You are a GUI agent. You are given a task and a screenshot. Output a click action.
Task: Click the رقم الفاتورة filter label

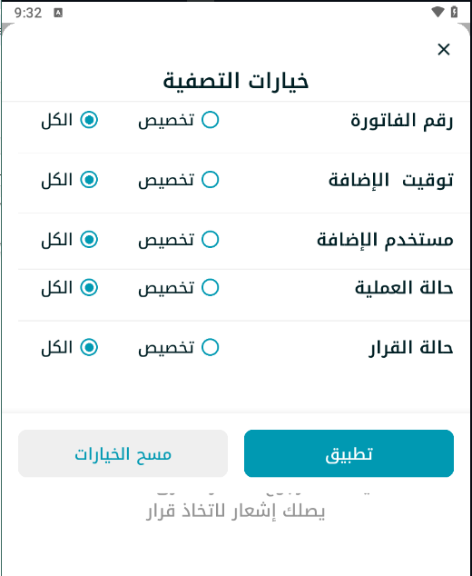pos(402,120)
